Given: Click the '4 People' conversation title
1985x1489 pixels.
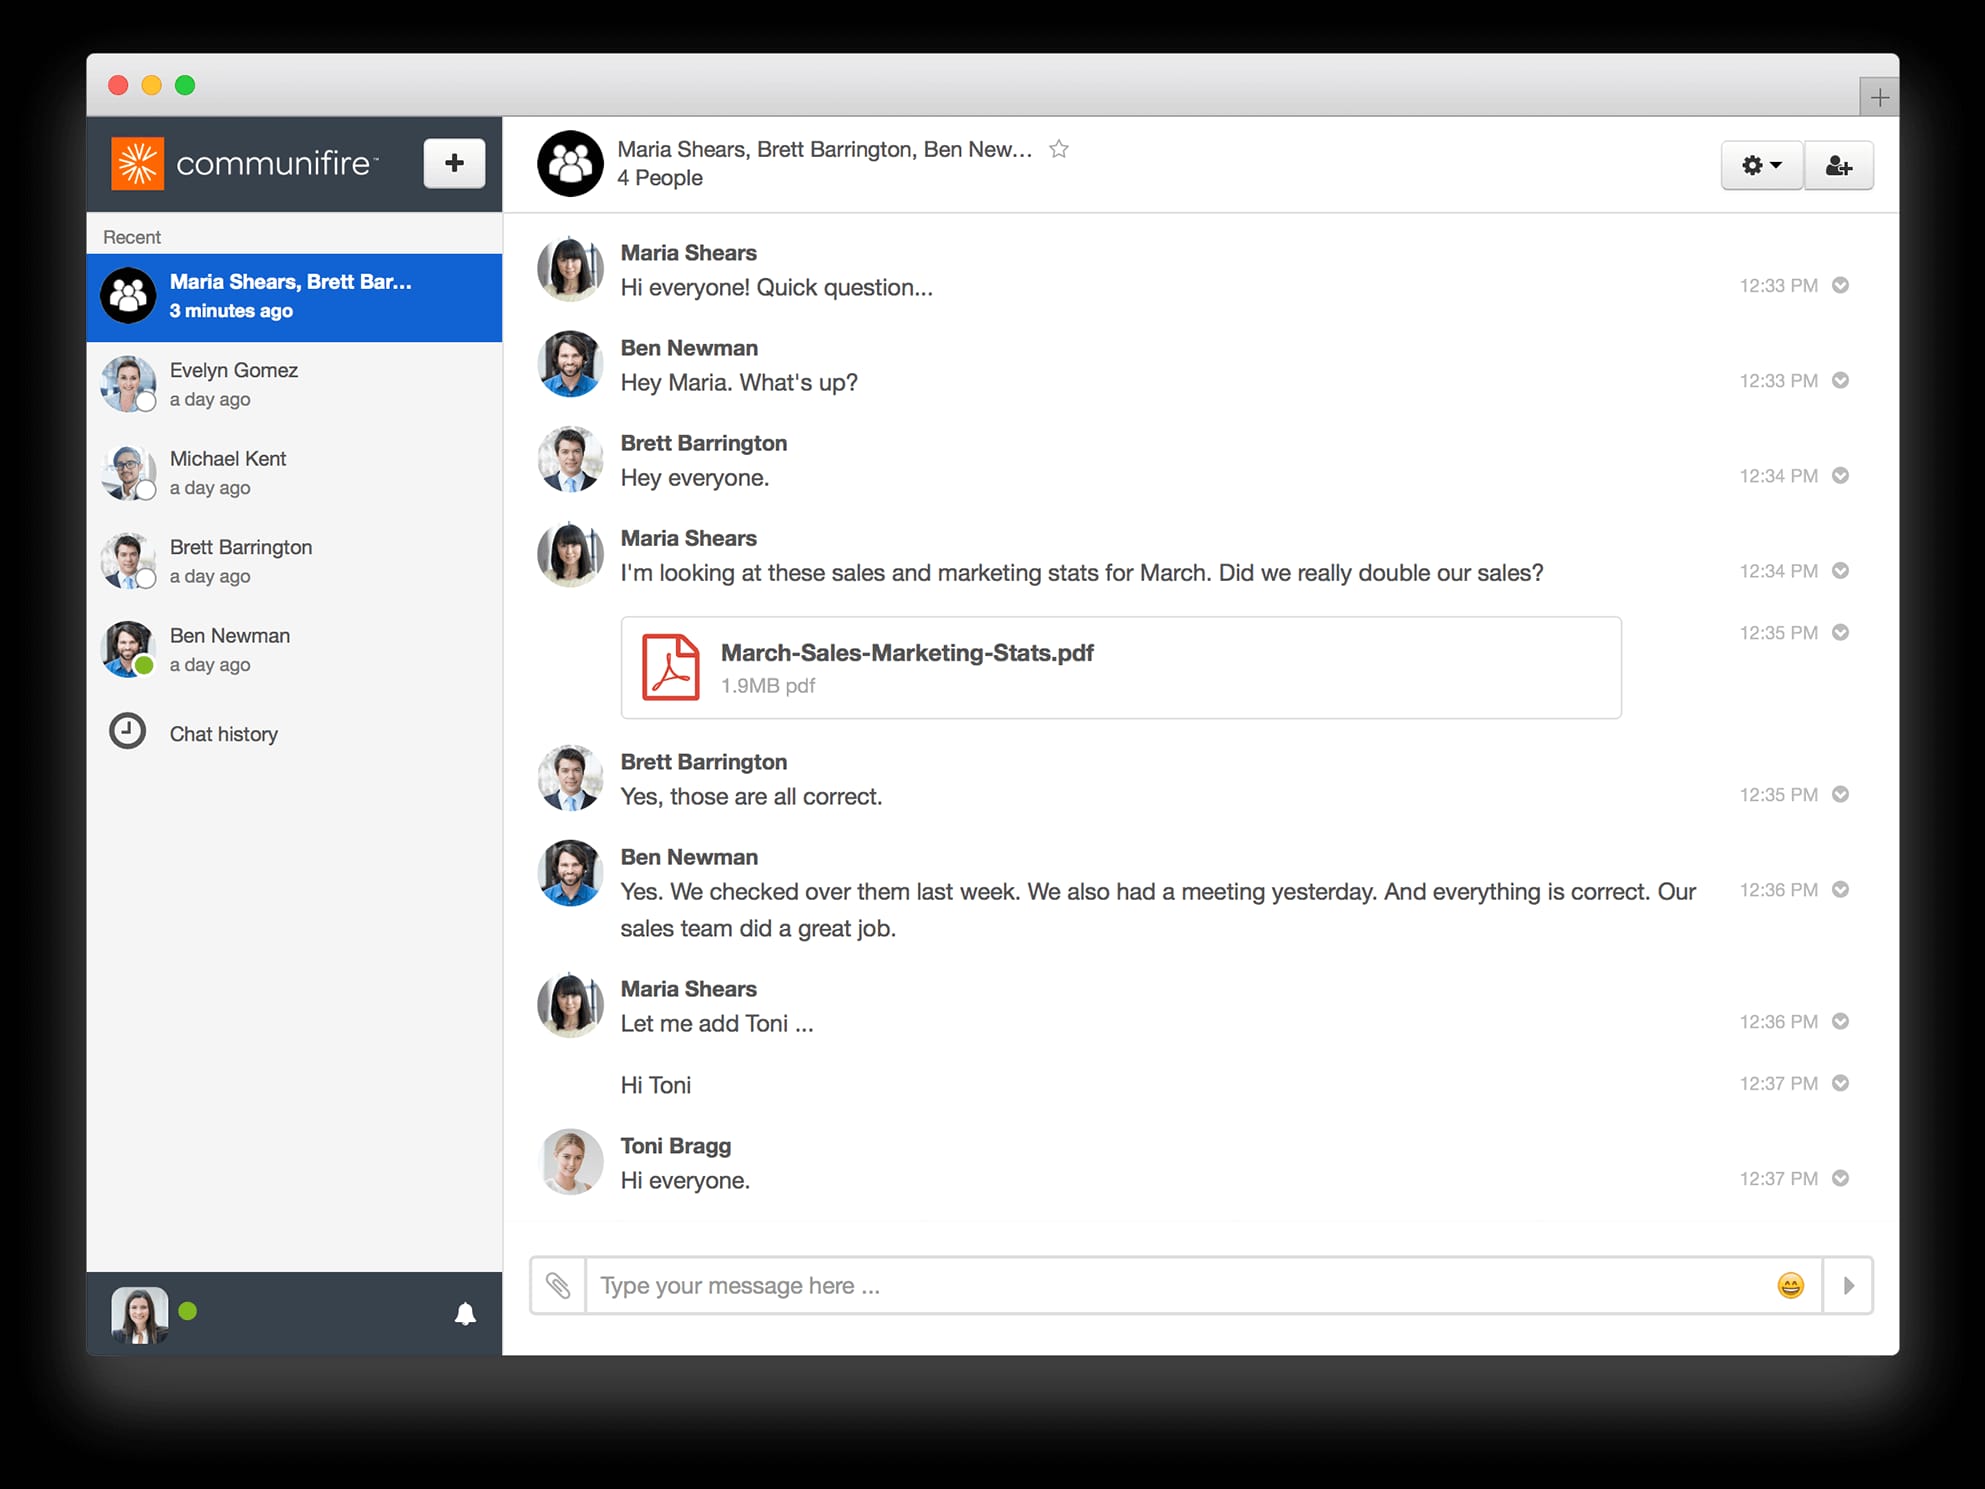Looking at the screenshot, I should point(659,178).
